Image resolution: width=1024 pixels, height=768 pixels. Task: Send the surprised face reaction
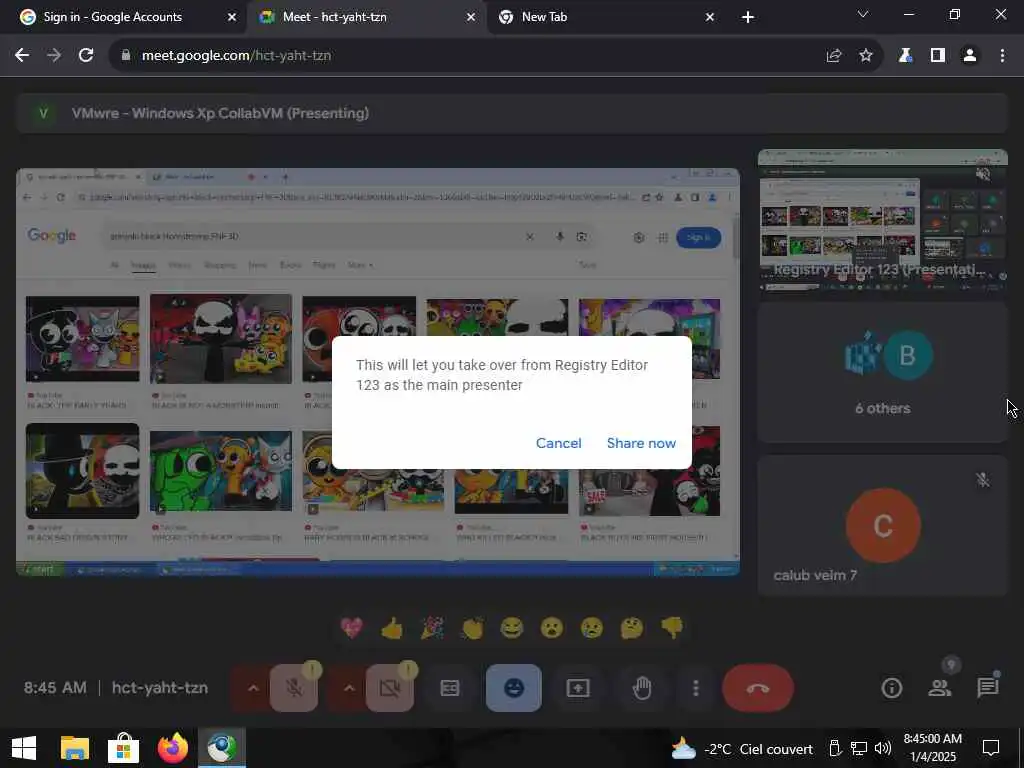(x=552, y=628)
